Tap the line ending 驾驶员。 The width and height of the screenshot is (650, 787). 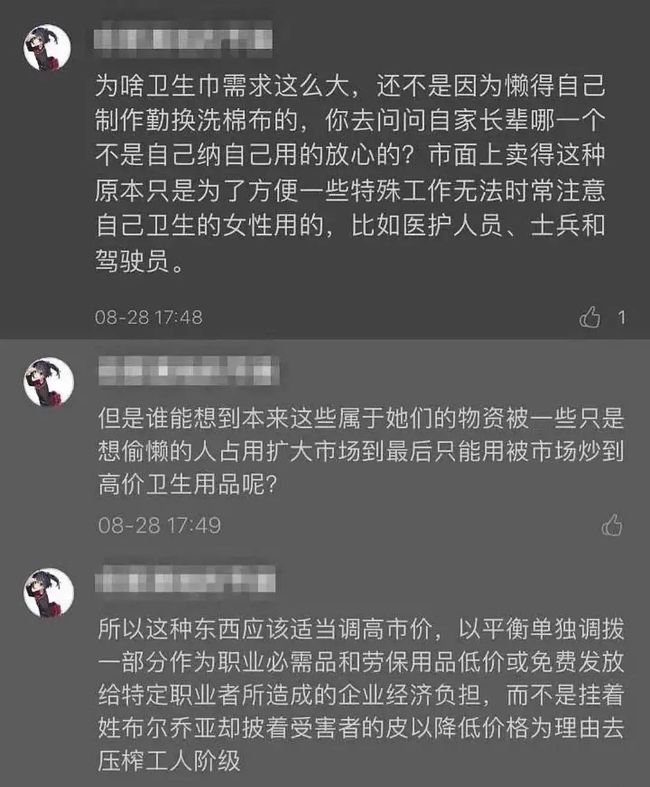[140, 260]
